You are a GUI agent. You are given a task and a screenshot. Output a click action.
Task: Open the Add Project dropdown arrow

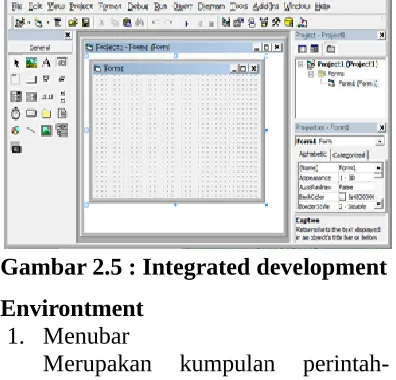(x=29, y=23)
